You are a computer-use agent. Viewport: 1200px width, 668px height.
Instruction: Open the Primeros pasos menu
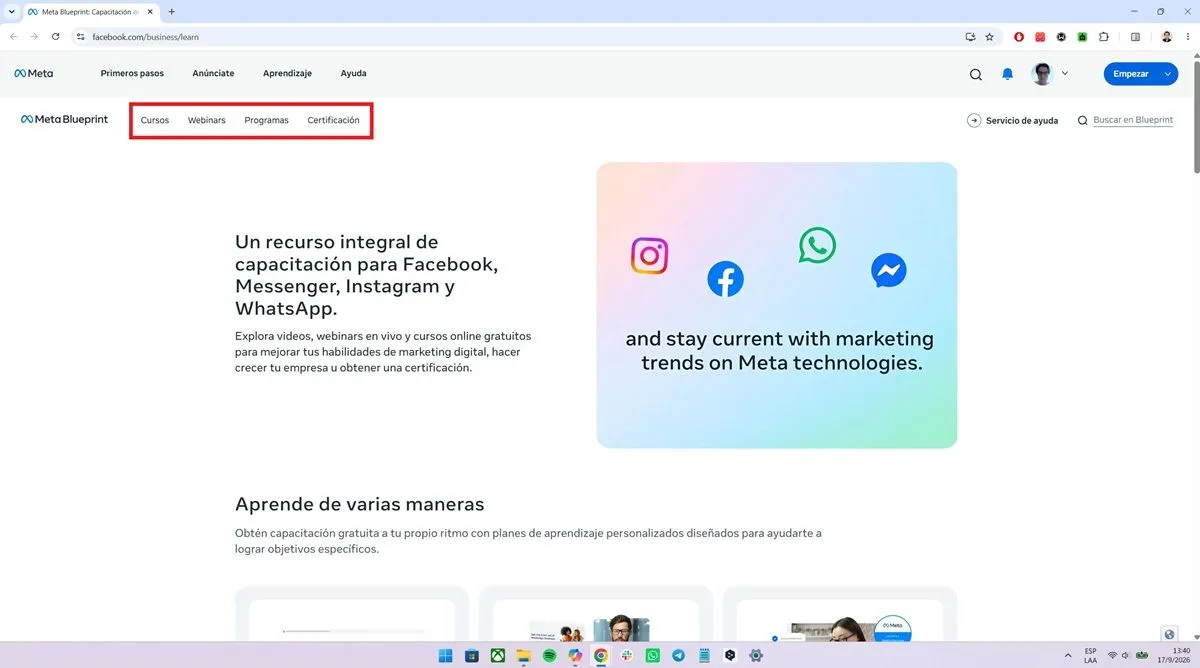tap(132, 73)
